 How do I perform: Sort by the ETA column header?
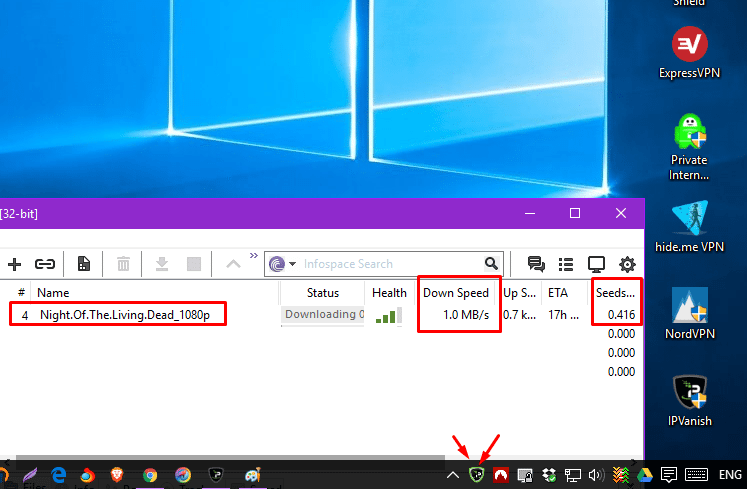pos(558,293)
